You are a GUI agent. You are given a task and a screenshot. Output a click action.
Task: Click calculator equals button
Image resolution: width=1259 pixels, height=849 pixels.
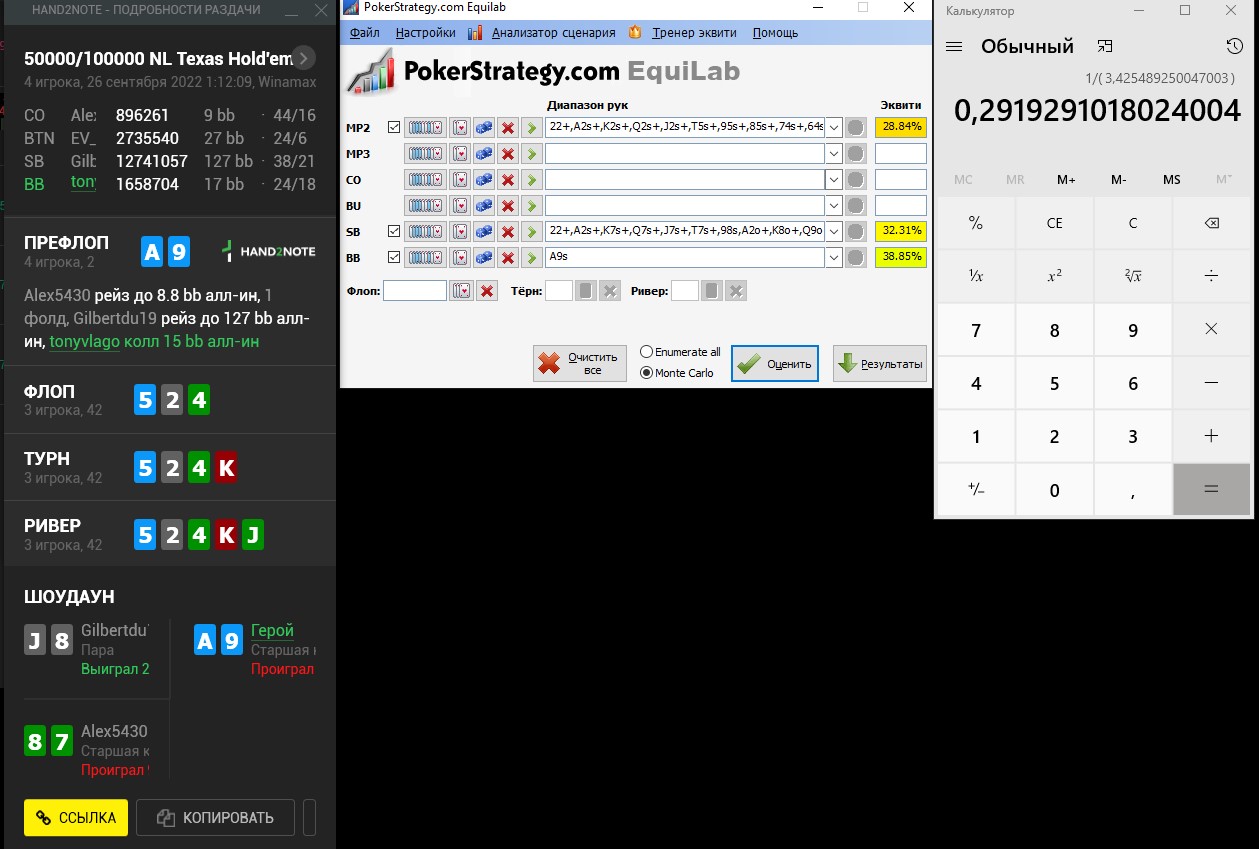coord(1211,490)
